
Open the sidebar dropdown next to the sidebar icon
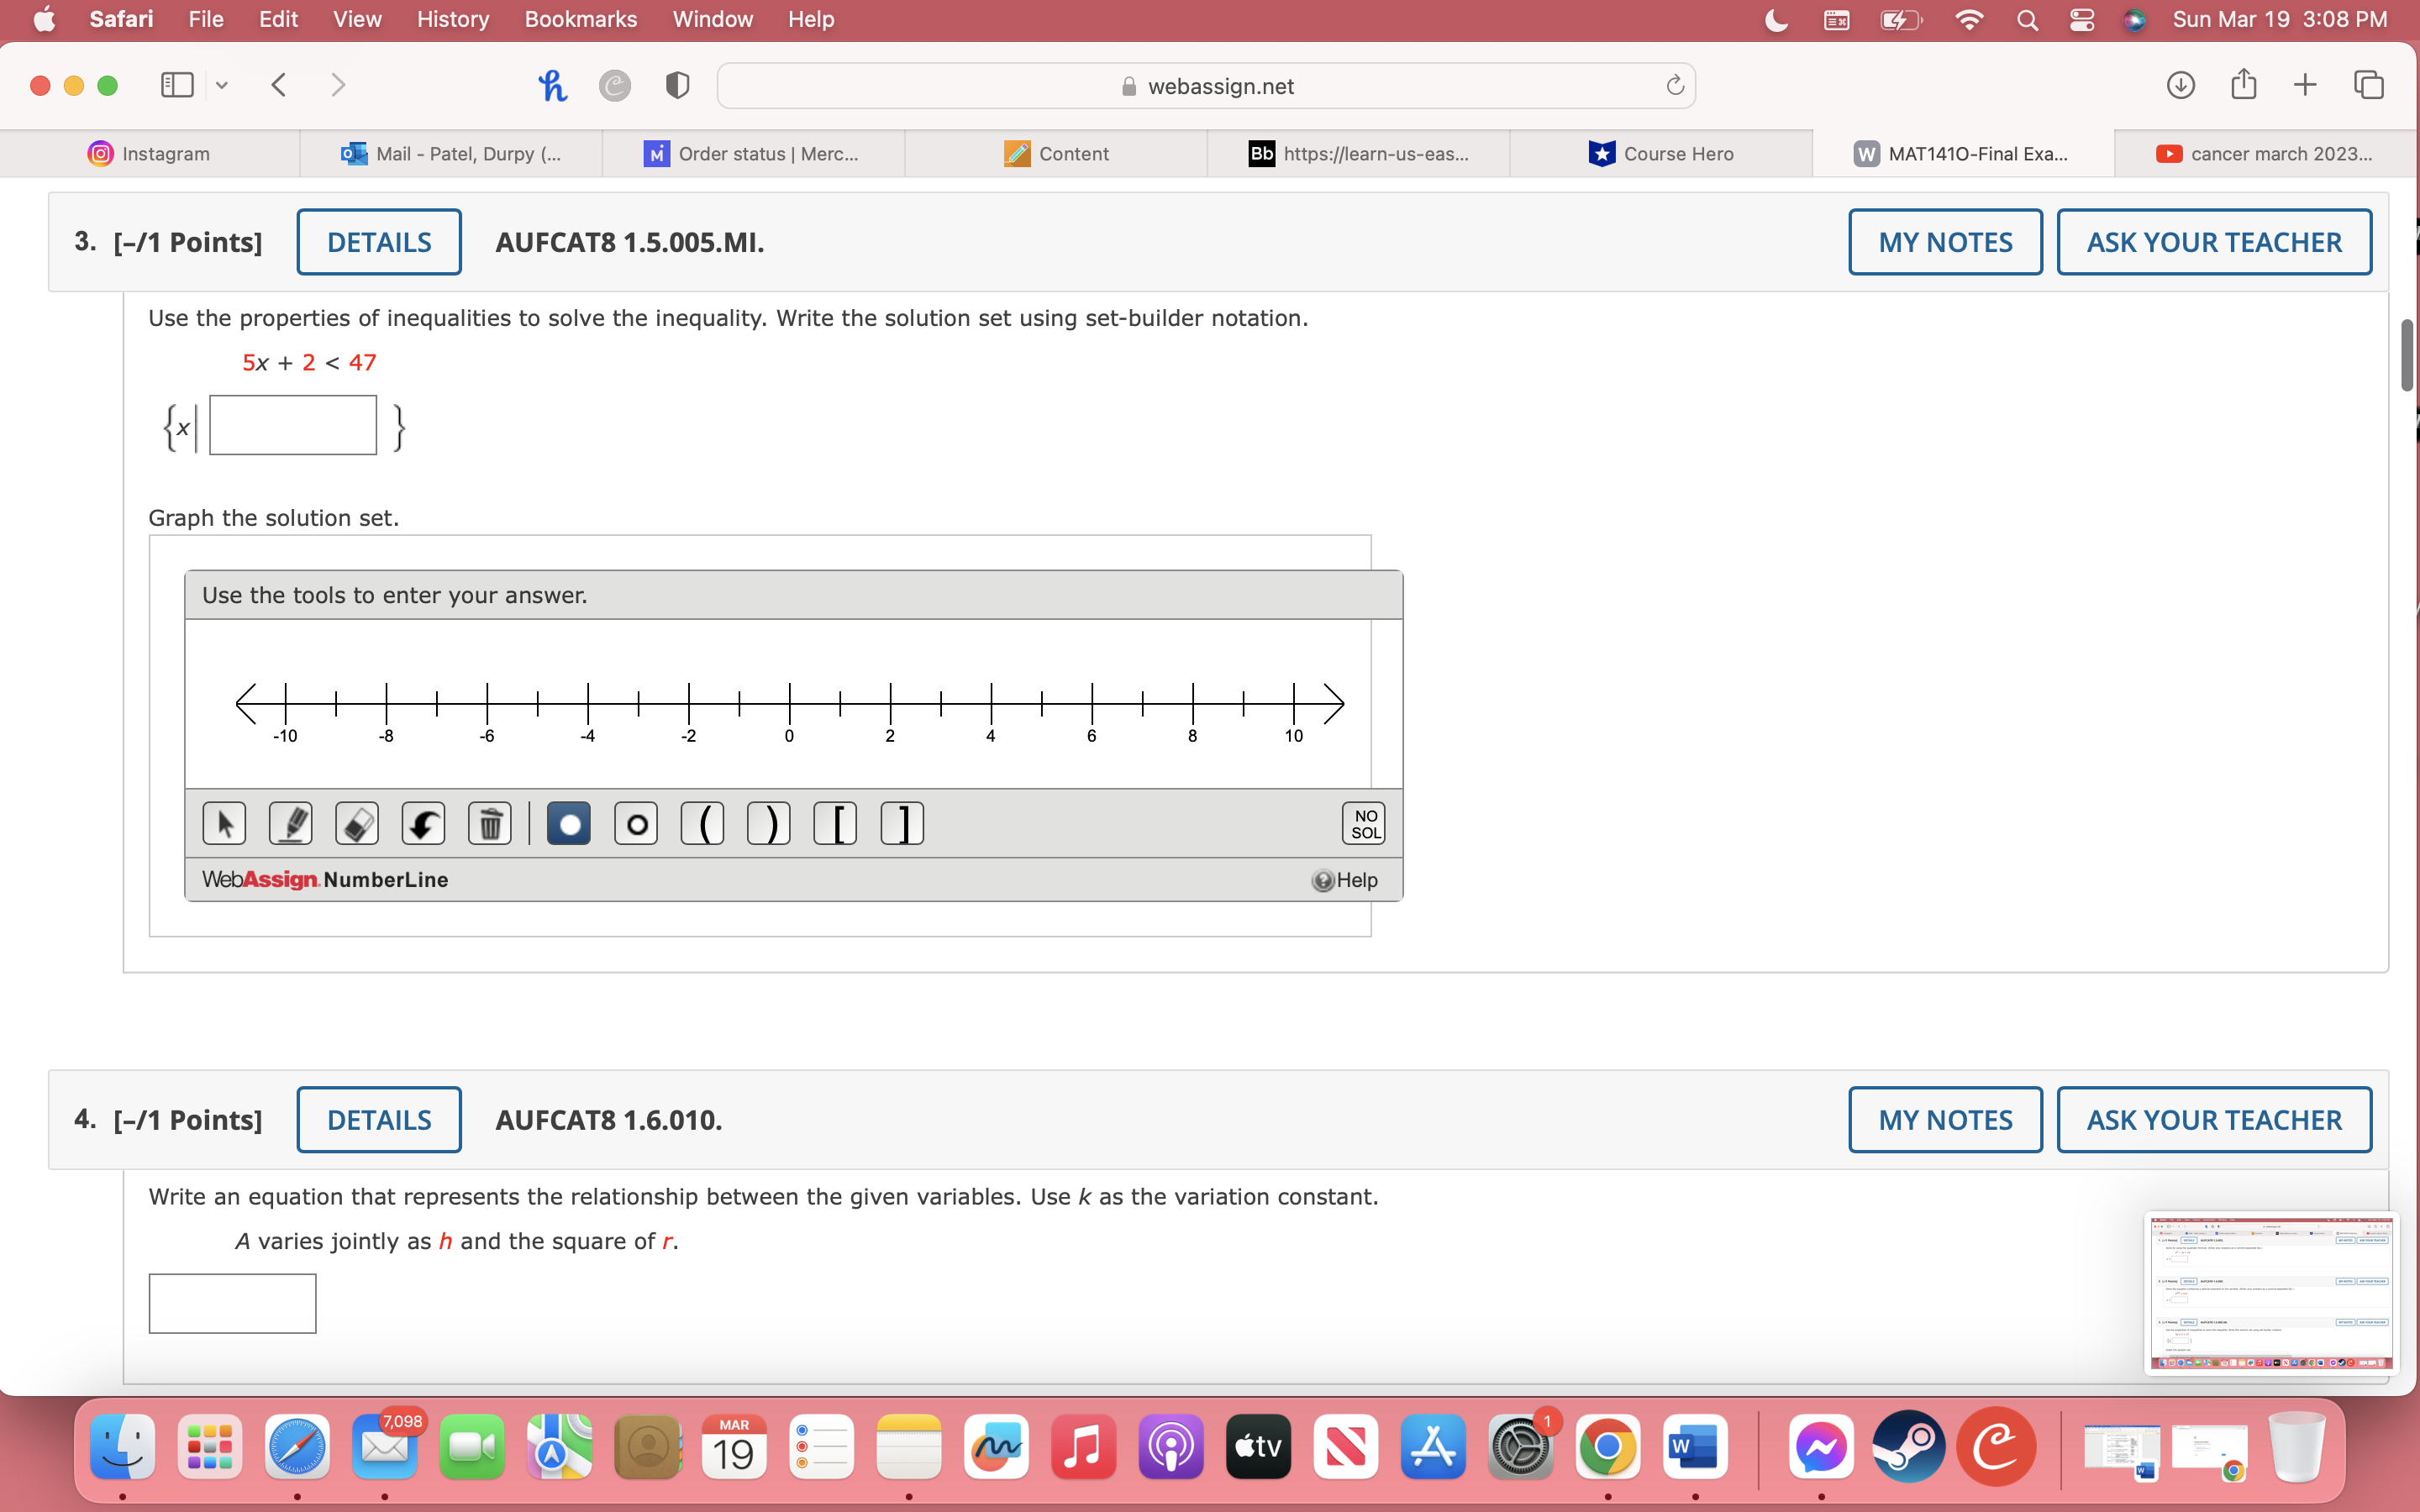(x=221, y=85)
